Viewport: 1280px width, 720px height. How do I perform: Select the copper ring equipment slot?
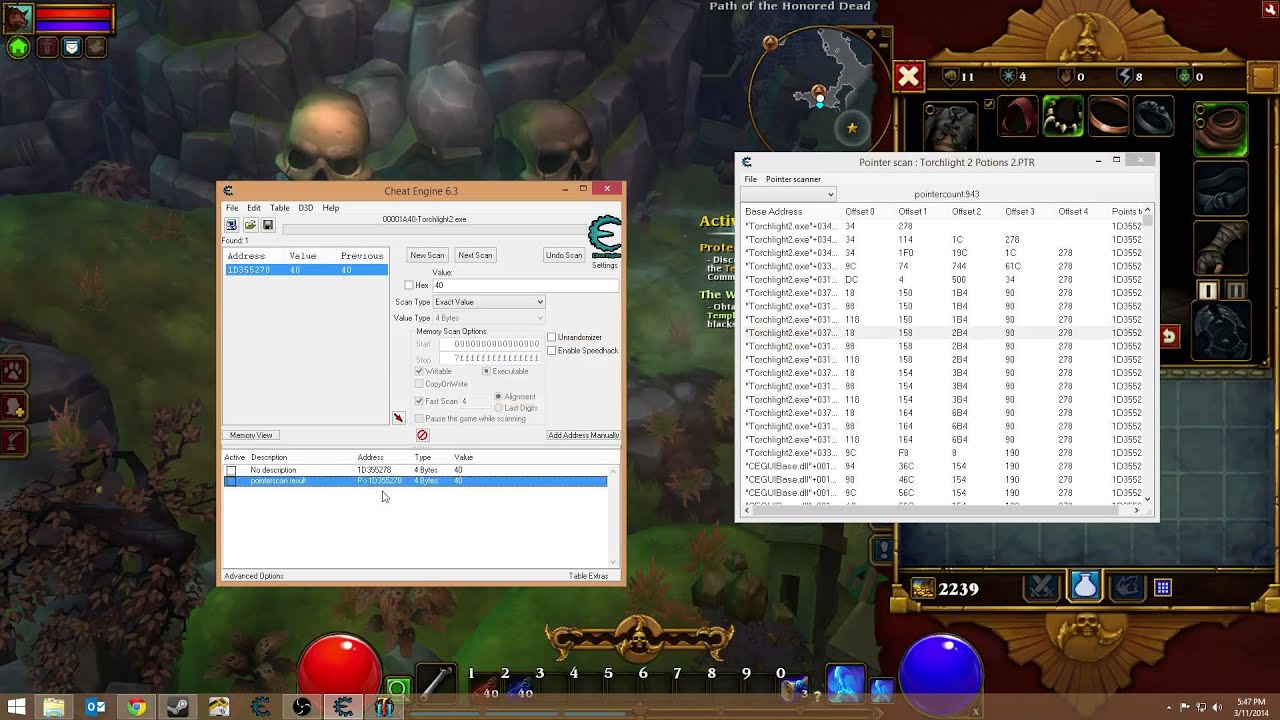[x=1108, y=117]
